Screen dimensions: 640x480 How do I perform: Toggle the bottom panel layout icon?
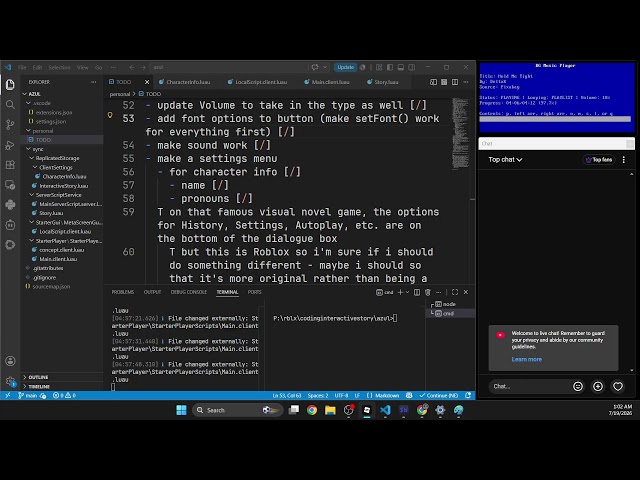click(401, 67)
